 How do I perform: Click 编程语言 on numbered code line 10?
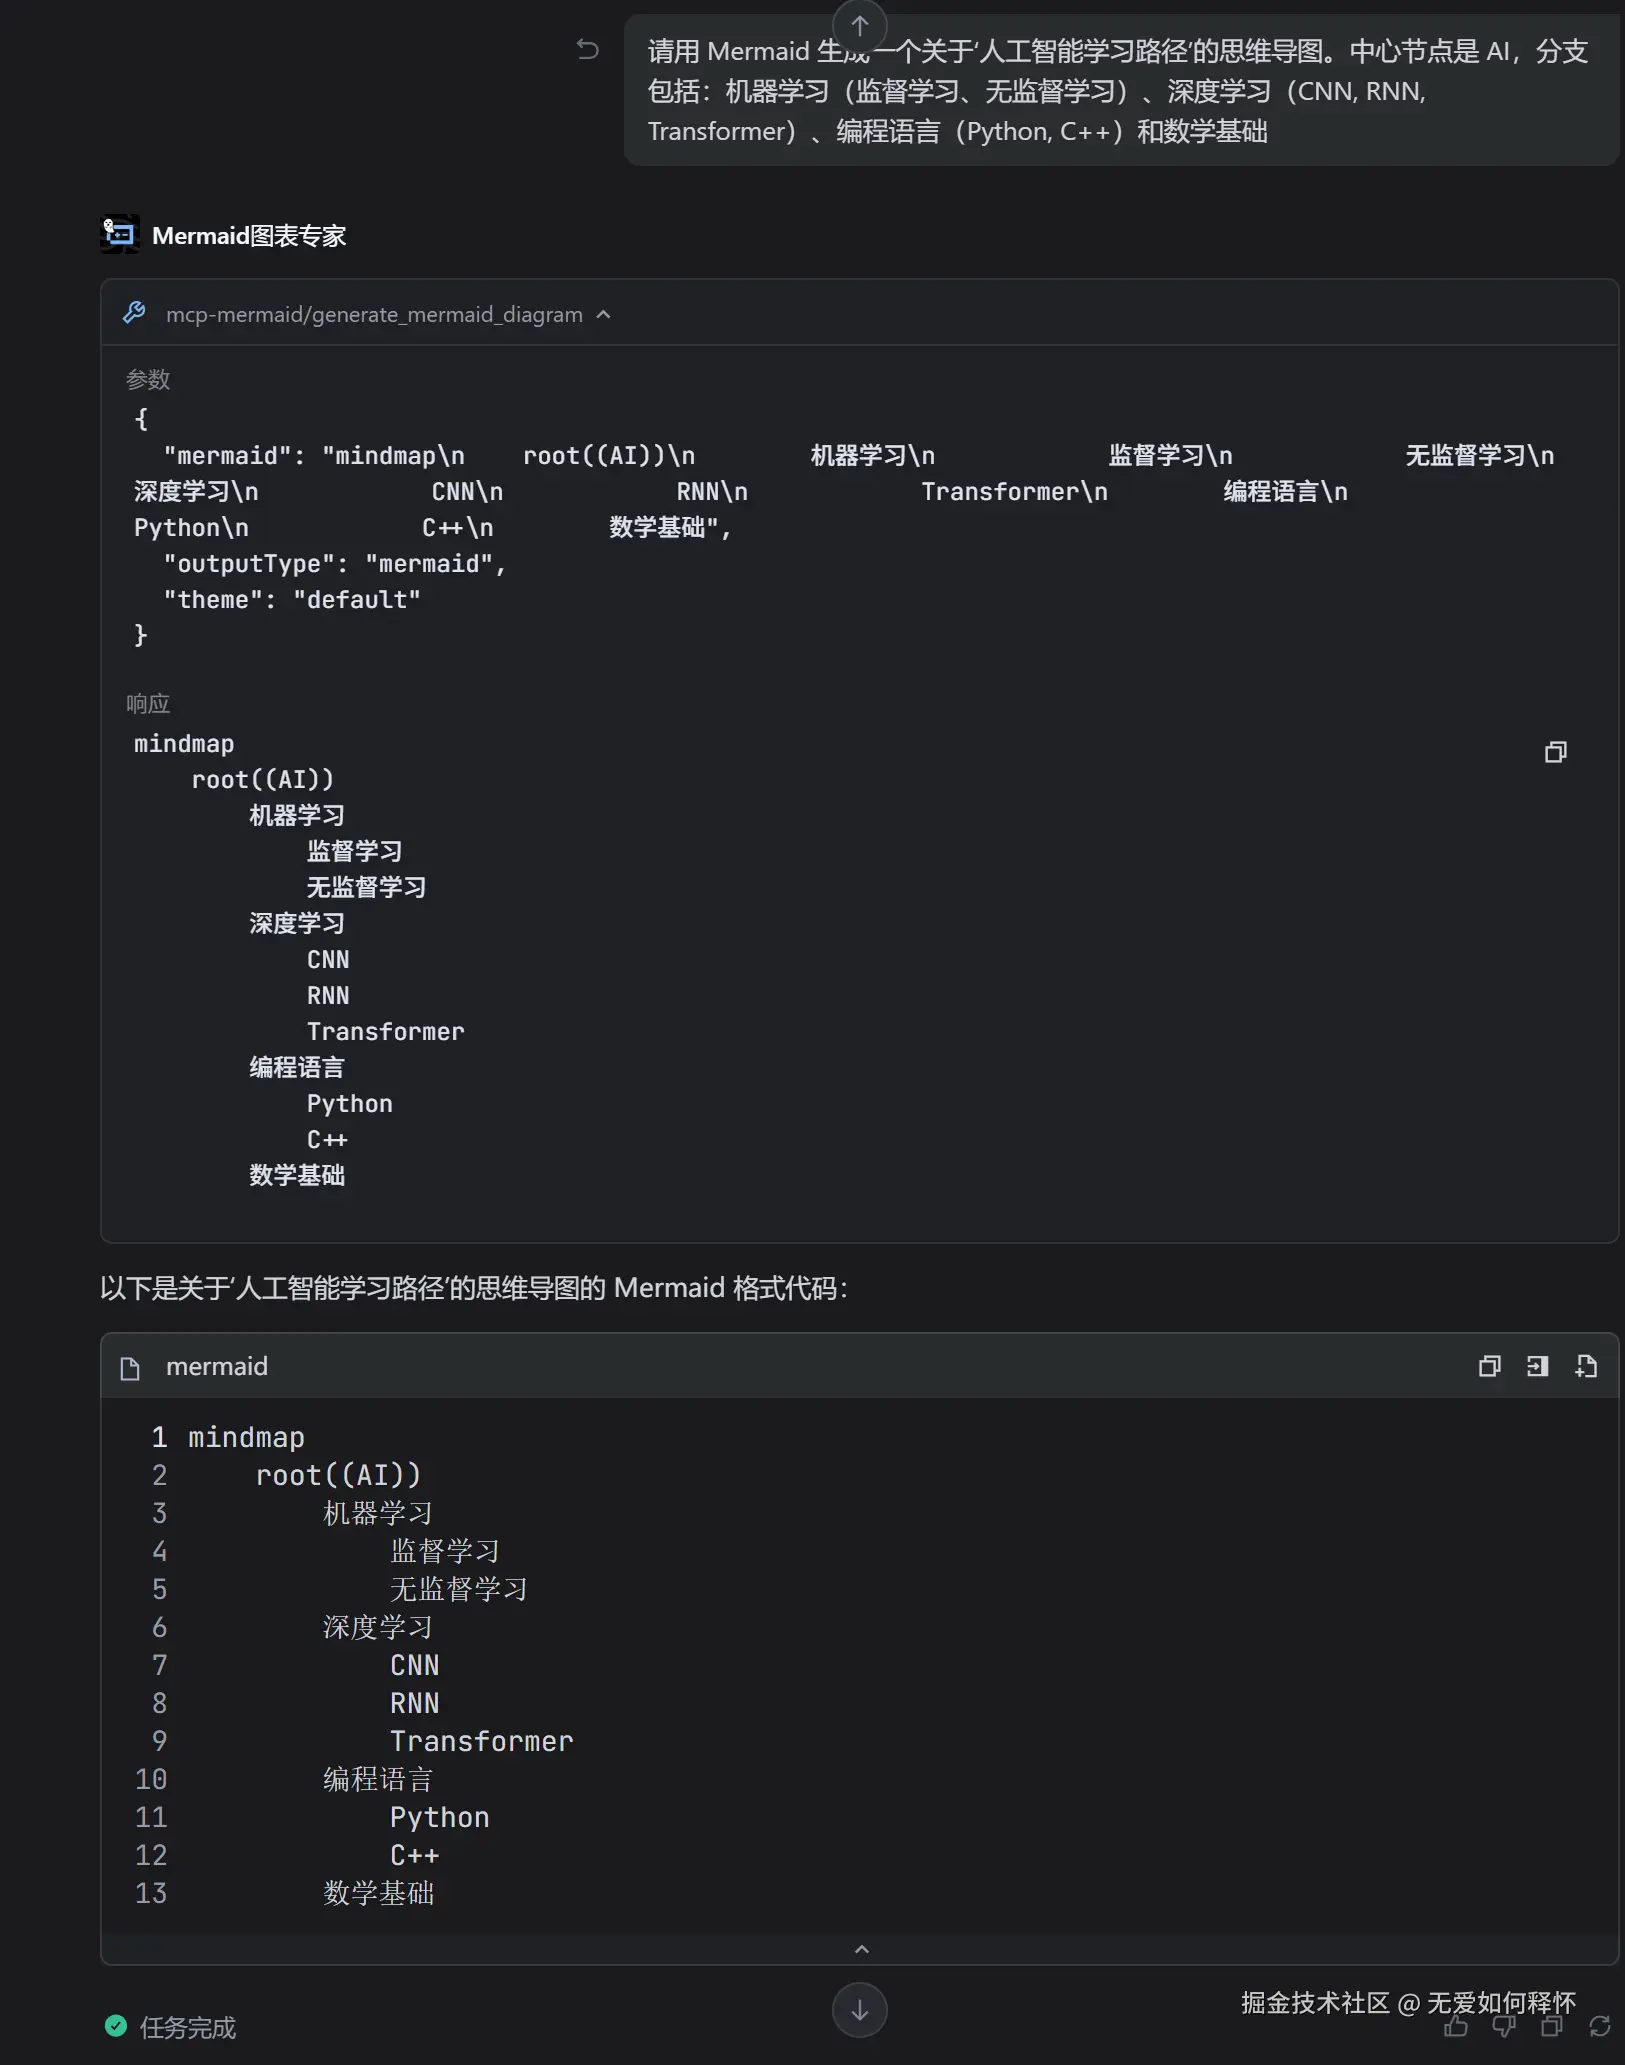tap(378, 1780)
